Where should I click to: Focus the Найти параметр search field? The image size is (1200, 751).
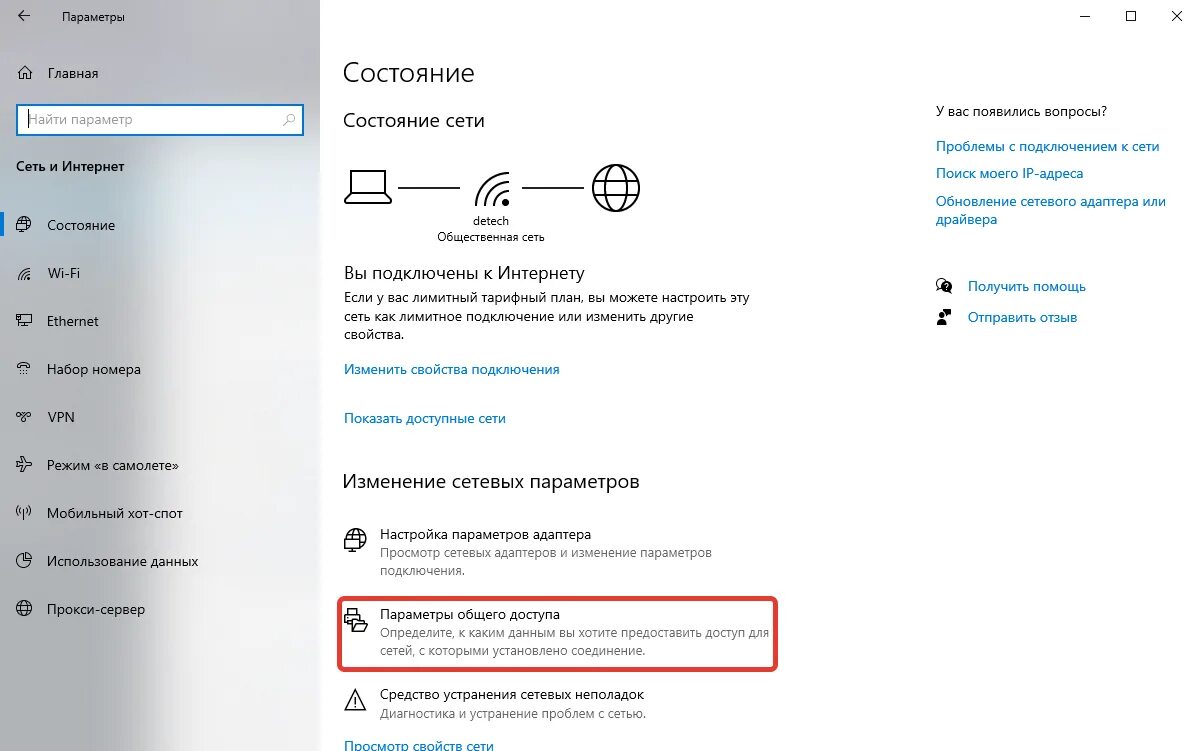[159, 119]
